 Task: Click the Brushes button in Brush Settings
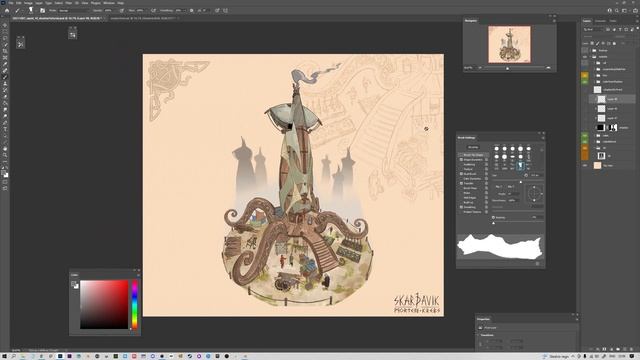coord(473,147)
